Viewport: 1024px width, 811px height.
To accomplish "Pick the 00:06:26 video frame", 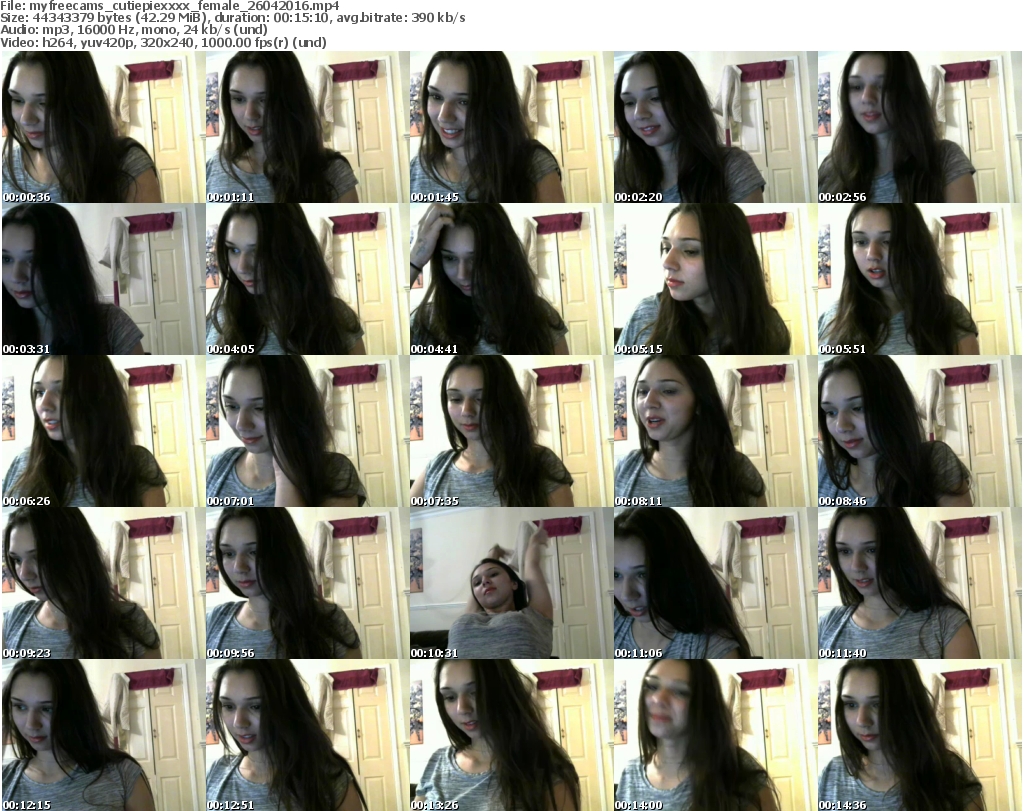I will 103,431.
